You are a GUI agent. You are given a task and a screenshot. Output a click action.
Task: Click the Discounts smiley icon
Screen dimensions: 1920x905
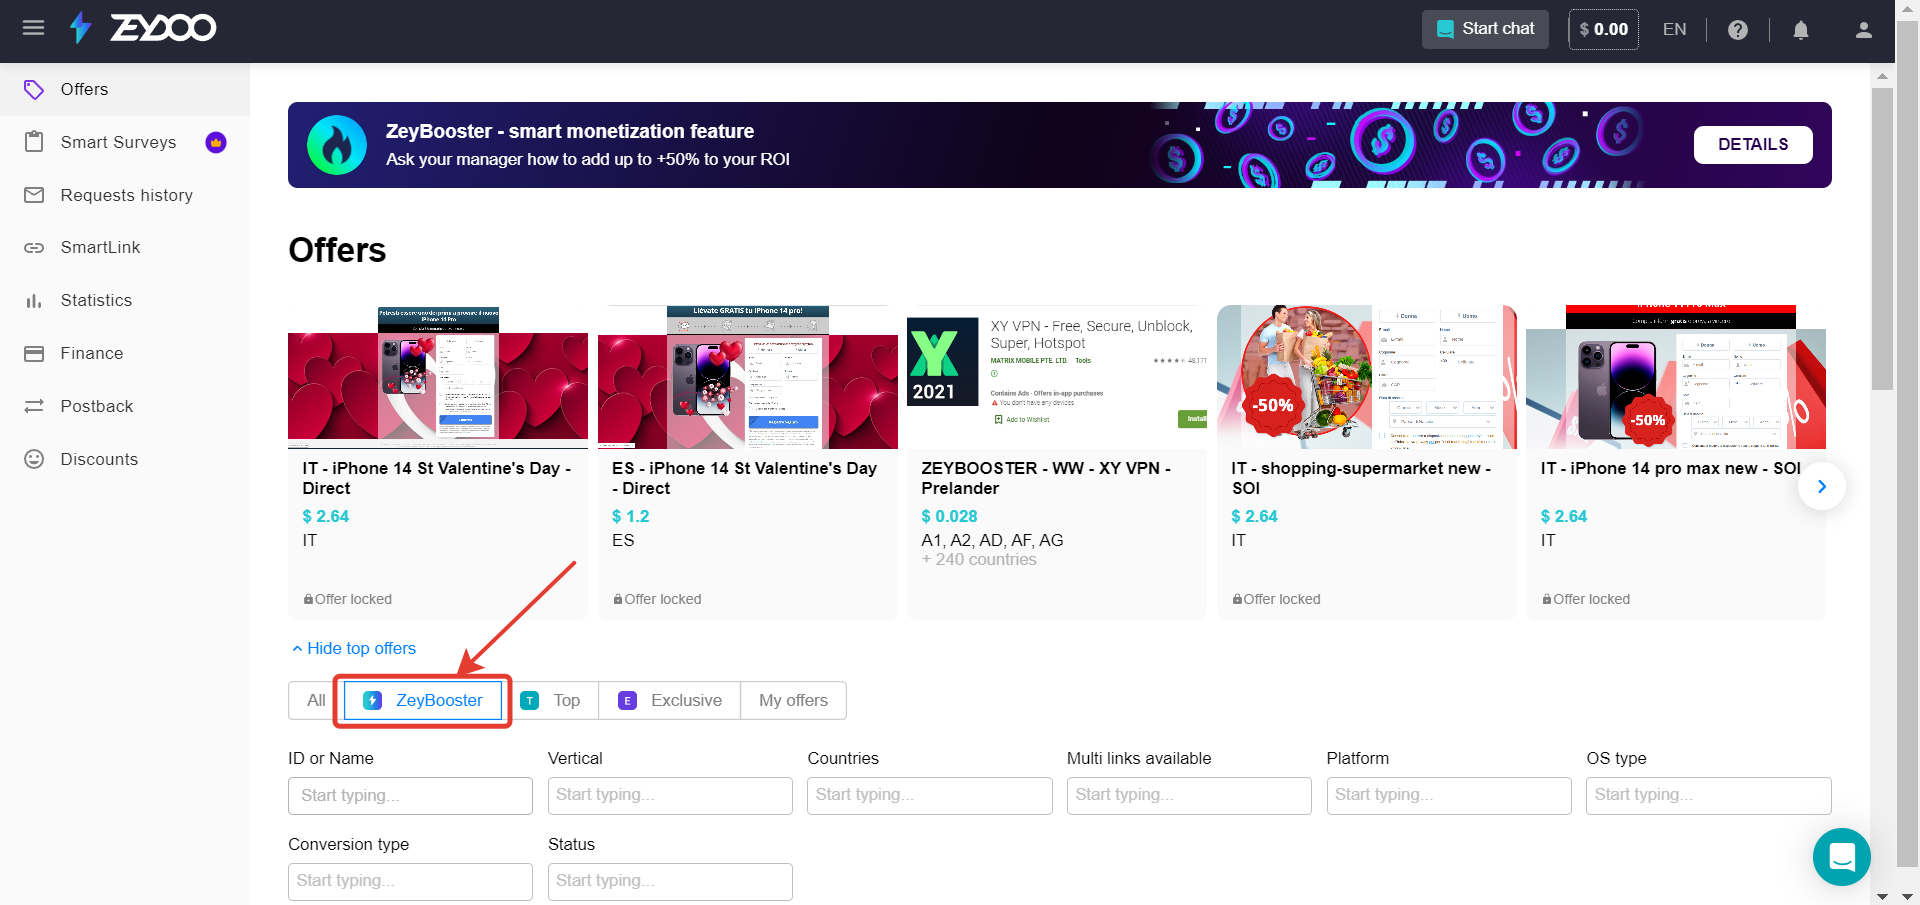tap(34, 459)
